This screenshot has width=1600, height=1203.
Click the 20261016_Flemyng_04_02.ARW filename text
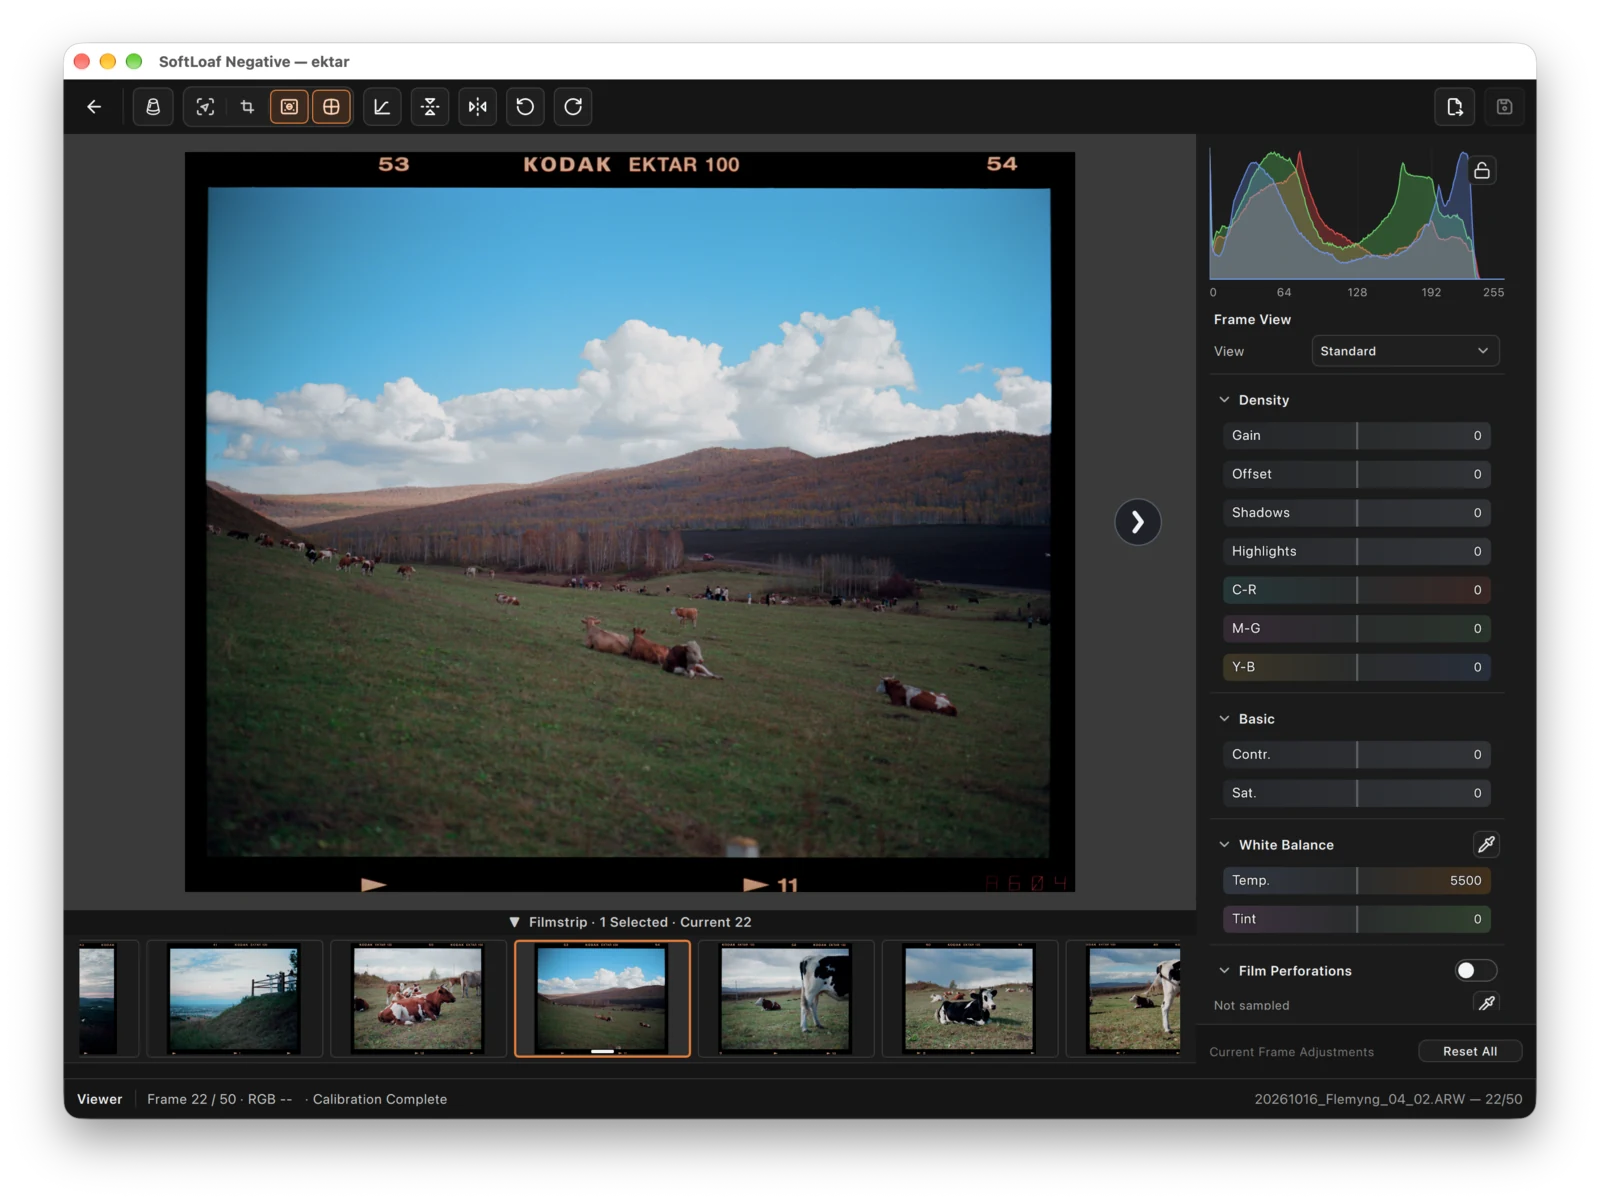click(x=1360, y=1099)
